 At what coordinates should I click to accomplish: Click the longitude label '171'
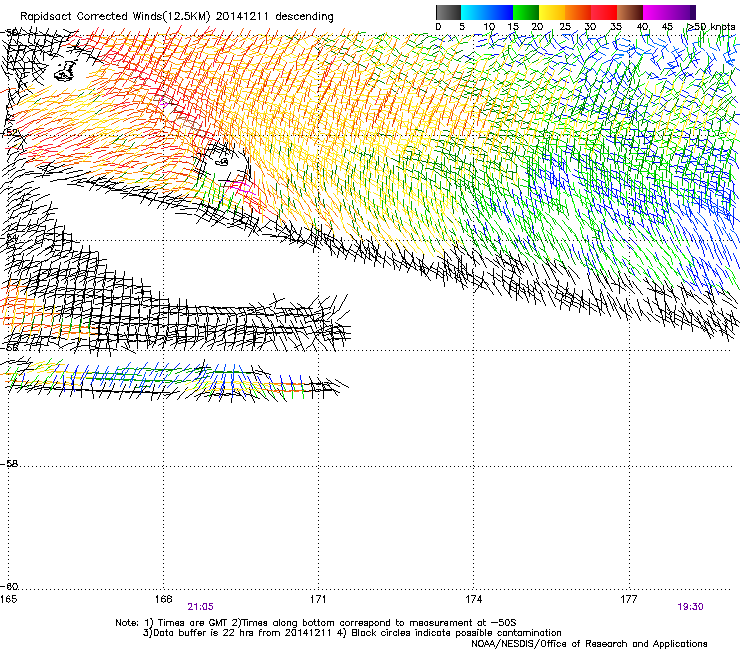pos(318,599)
